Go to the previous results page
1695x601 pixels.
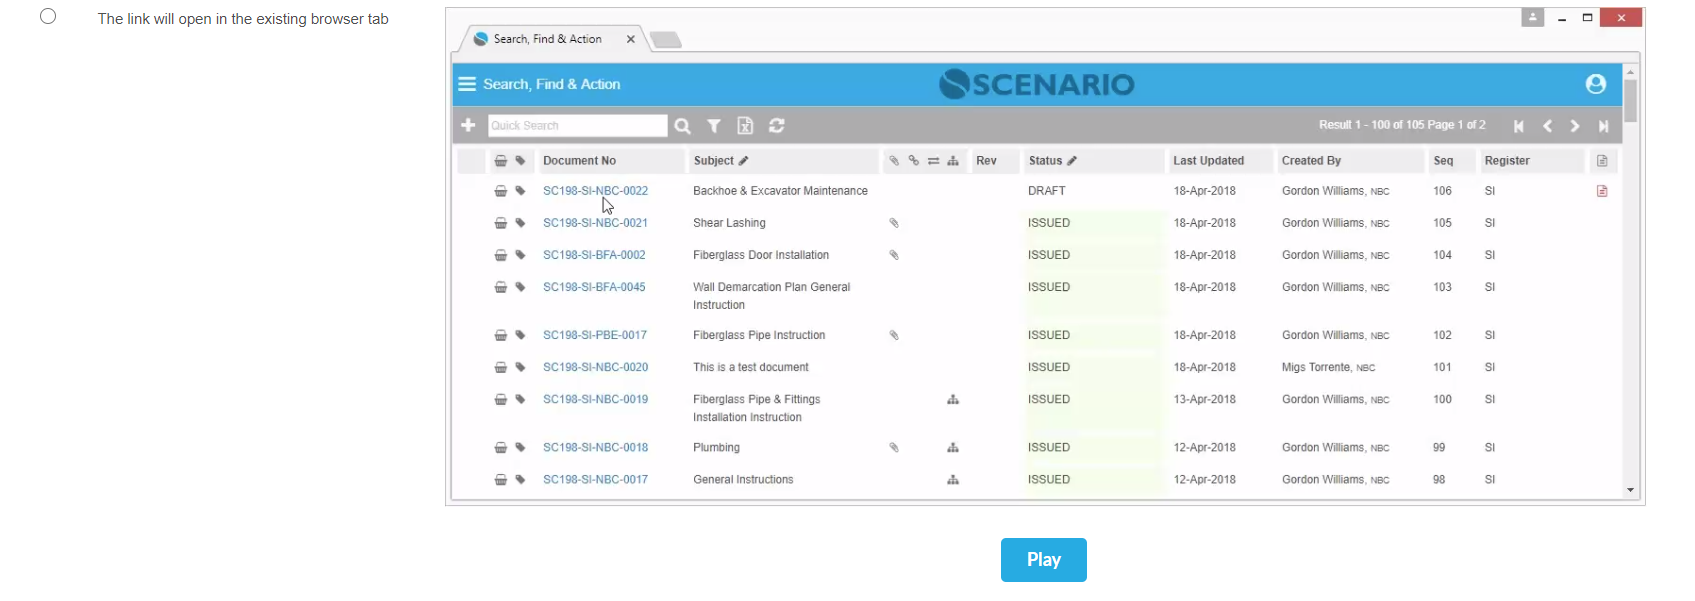point(1547,126)
